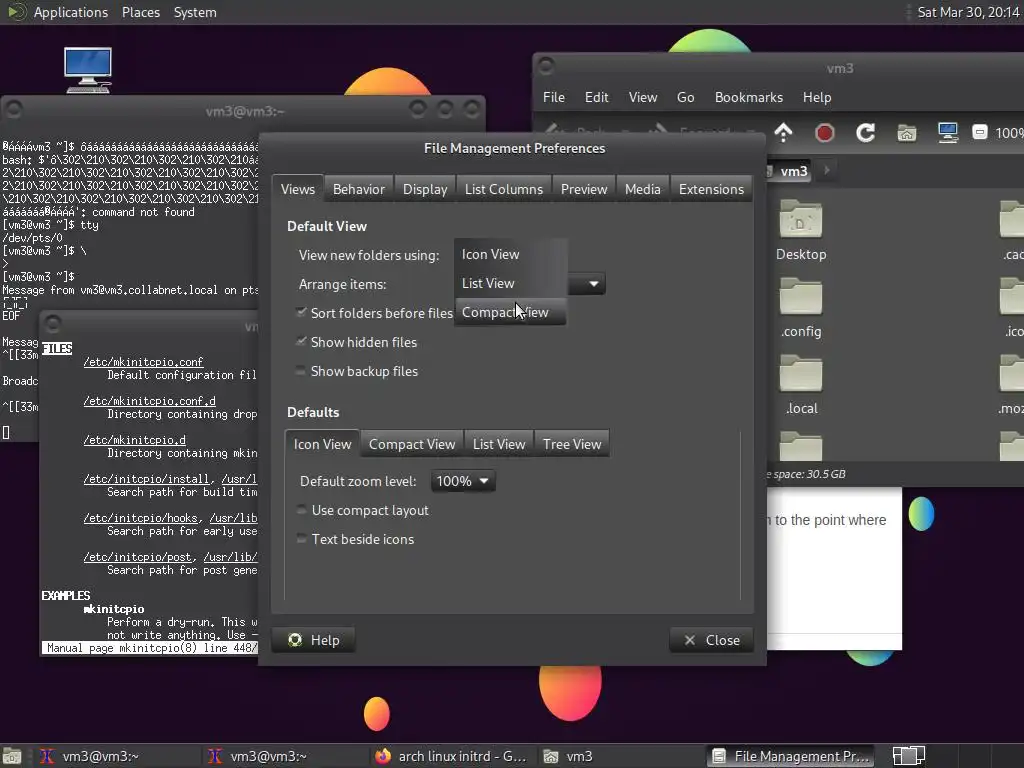Click the Applications menu logo icon in top panel
The width and height of the screenshot is (1024, 768).
tap(16, 12)
